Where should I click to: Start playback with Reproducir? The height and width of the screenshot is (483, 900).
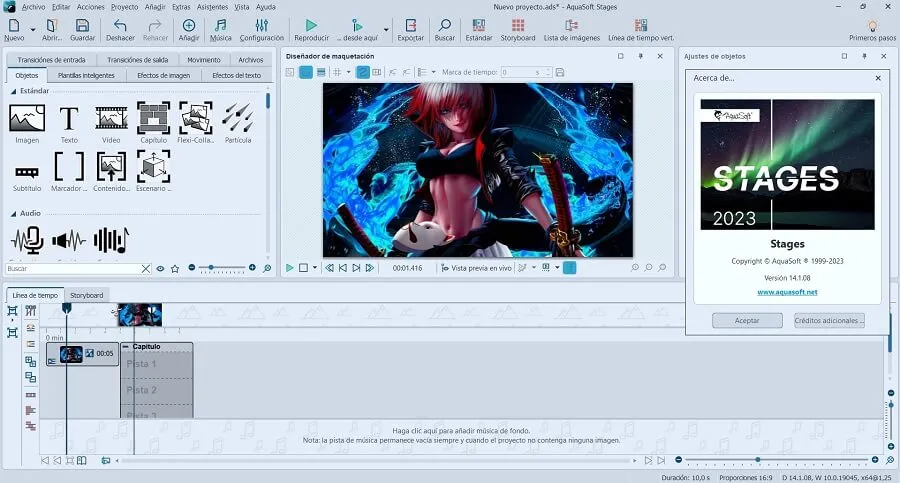pyautogui.click(x=311, y=30)
